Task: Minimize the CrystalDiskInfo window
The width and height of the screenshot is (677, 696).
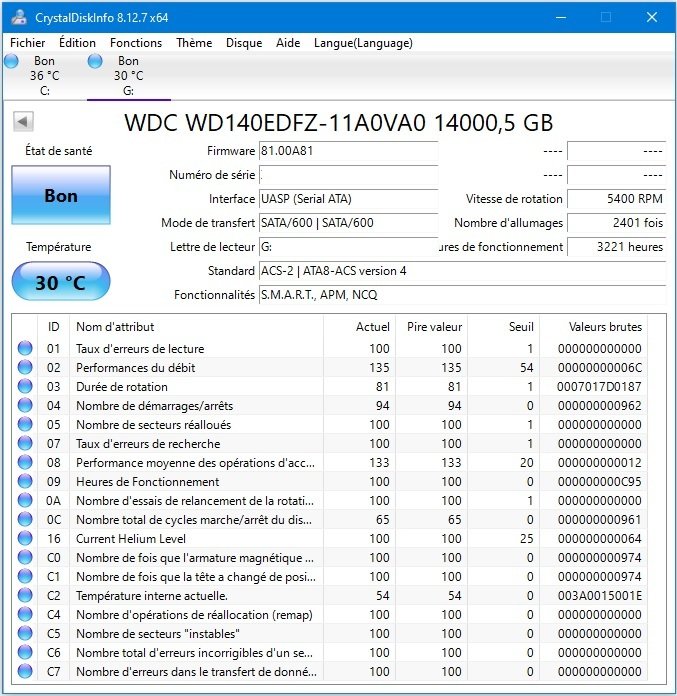Action: (x=561, y=17)
